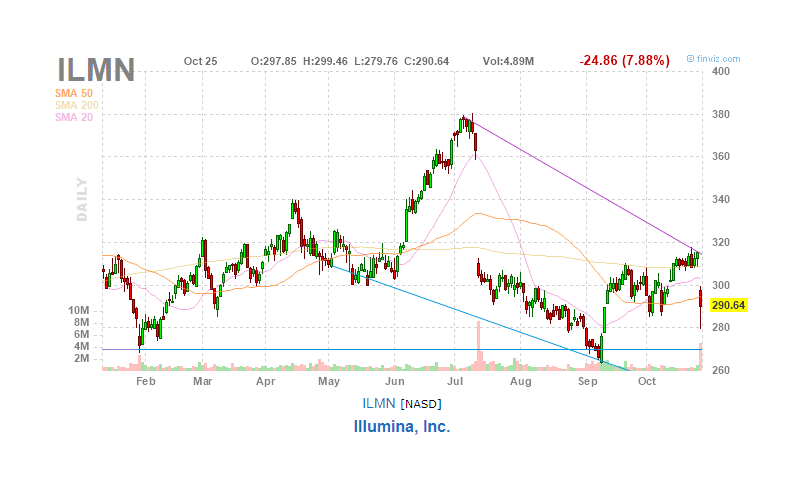Click the Oct 25 date label

pyautogui.click(x=200, y=61)
